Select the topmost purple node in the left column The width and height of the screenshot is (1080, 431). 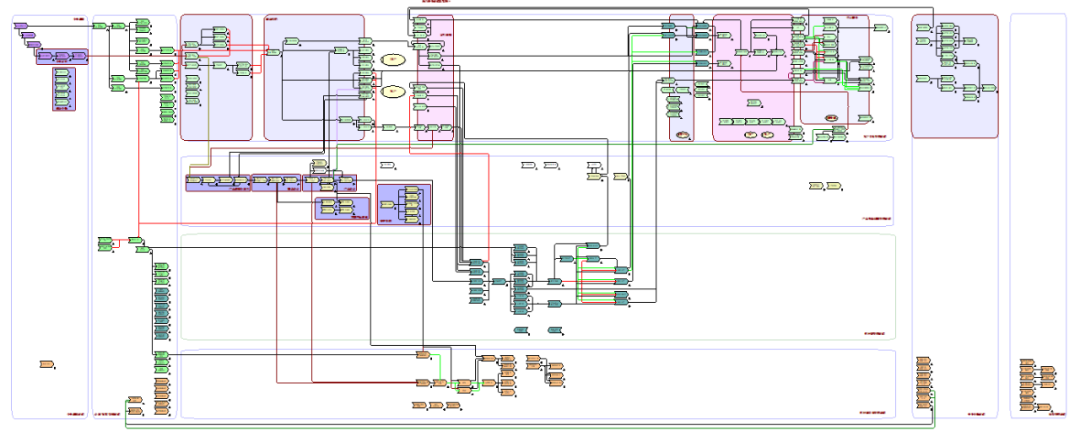point(21,26)
